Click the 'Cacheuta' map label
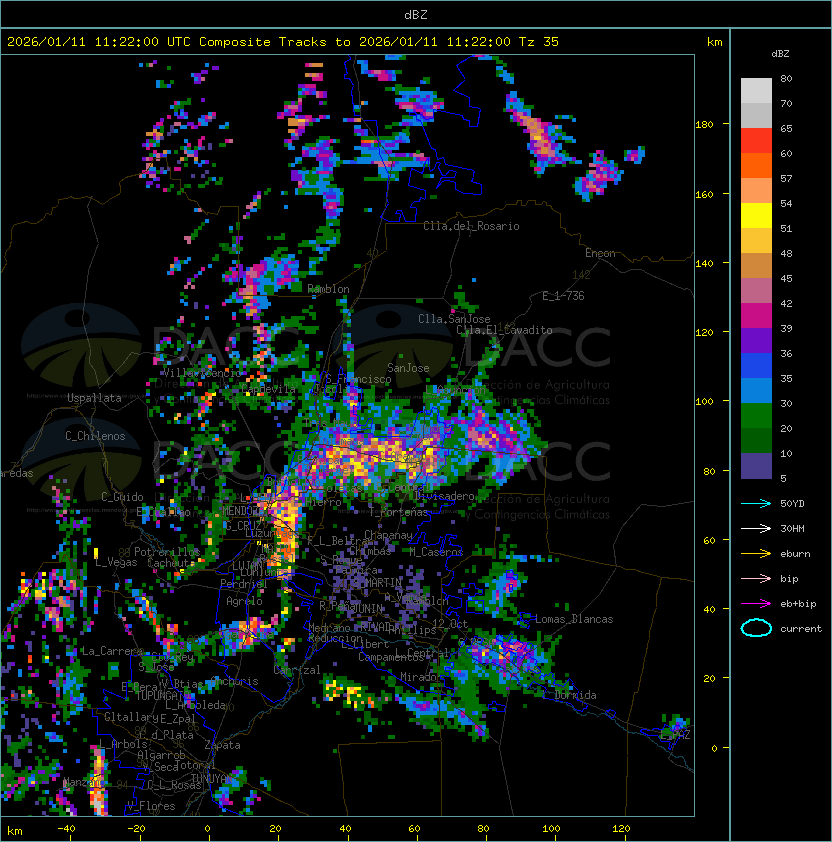The width and height of the screenshot is (832, 842). click(x=171, y=563)
